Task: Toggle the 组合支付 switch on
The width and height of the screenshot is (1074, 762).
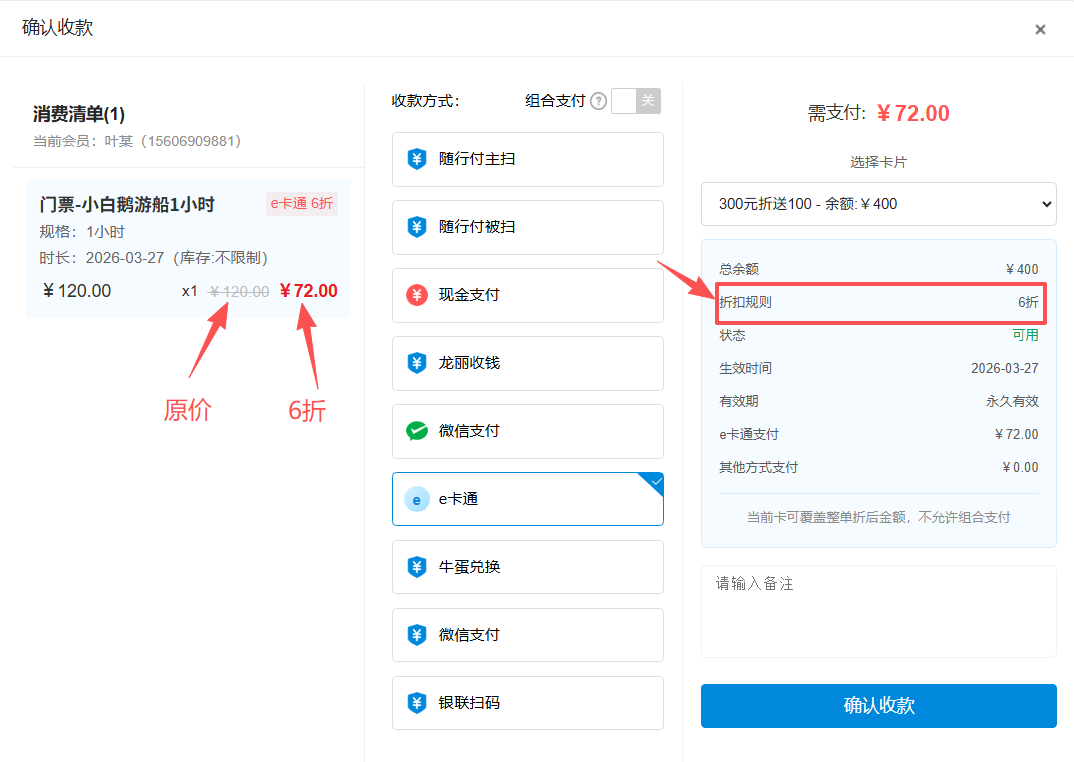Action: [x=636, y=101]
